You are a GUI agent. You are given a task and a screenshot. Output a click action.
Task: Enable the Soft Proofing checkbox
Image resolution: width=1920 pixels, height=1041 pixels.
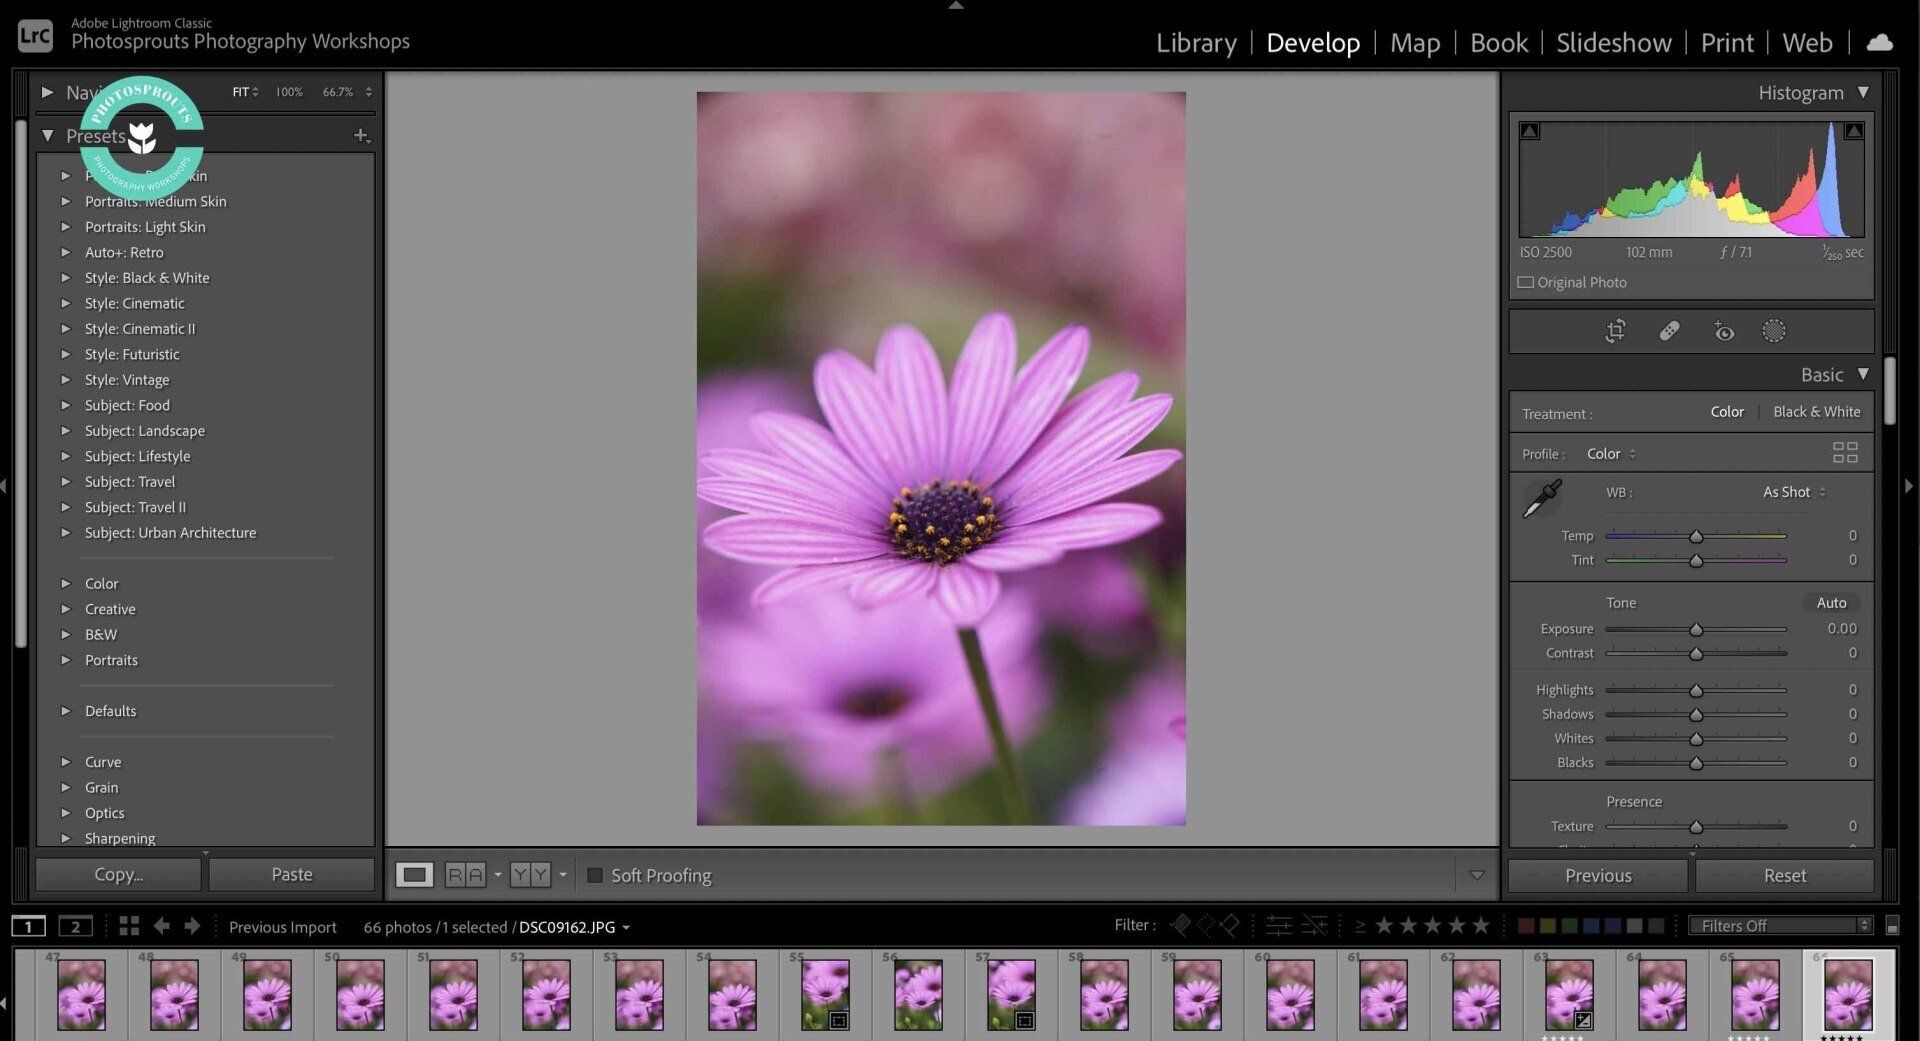[595, 875]
